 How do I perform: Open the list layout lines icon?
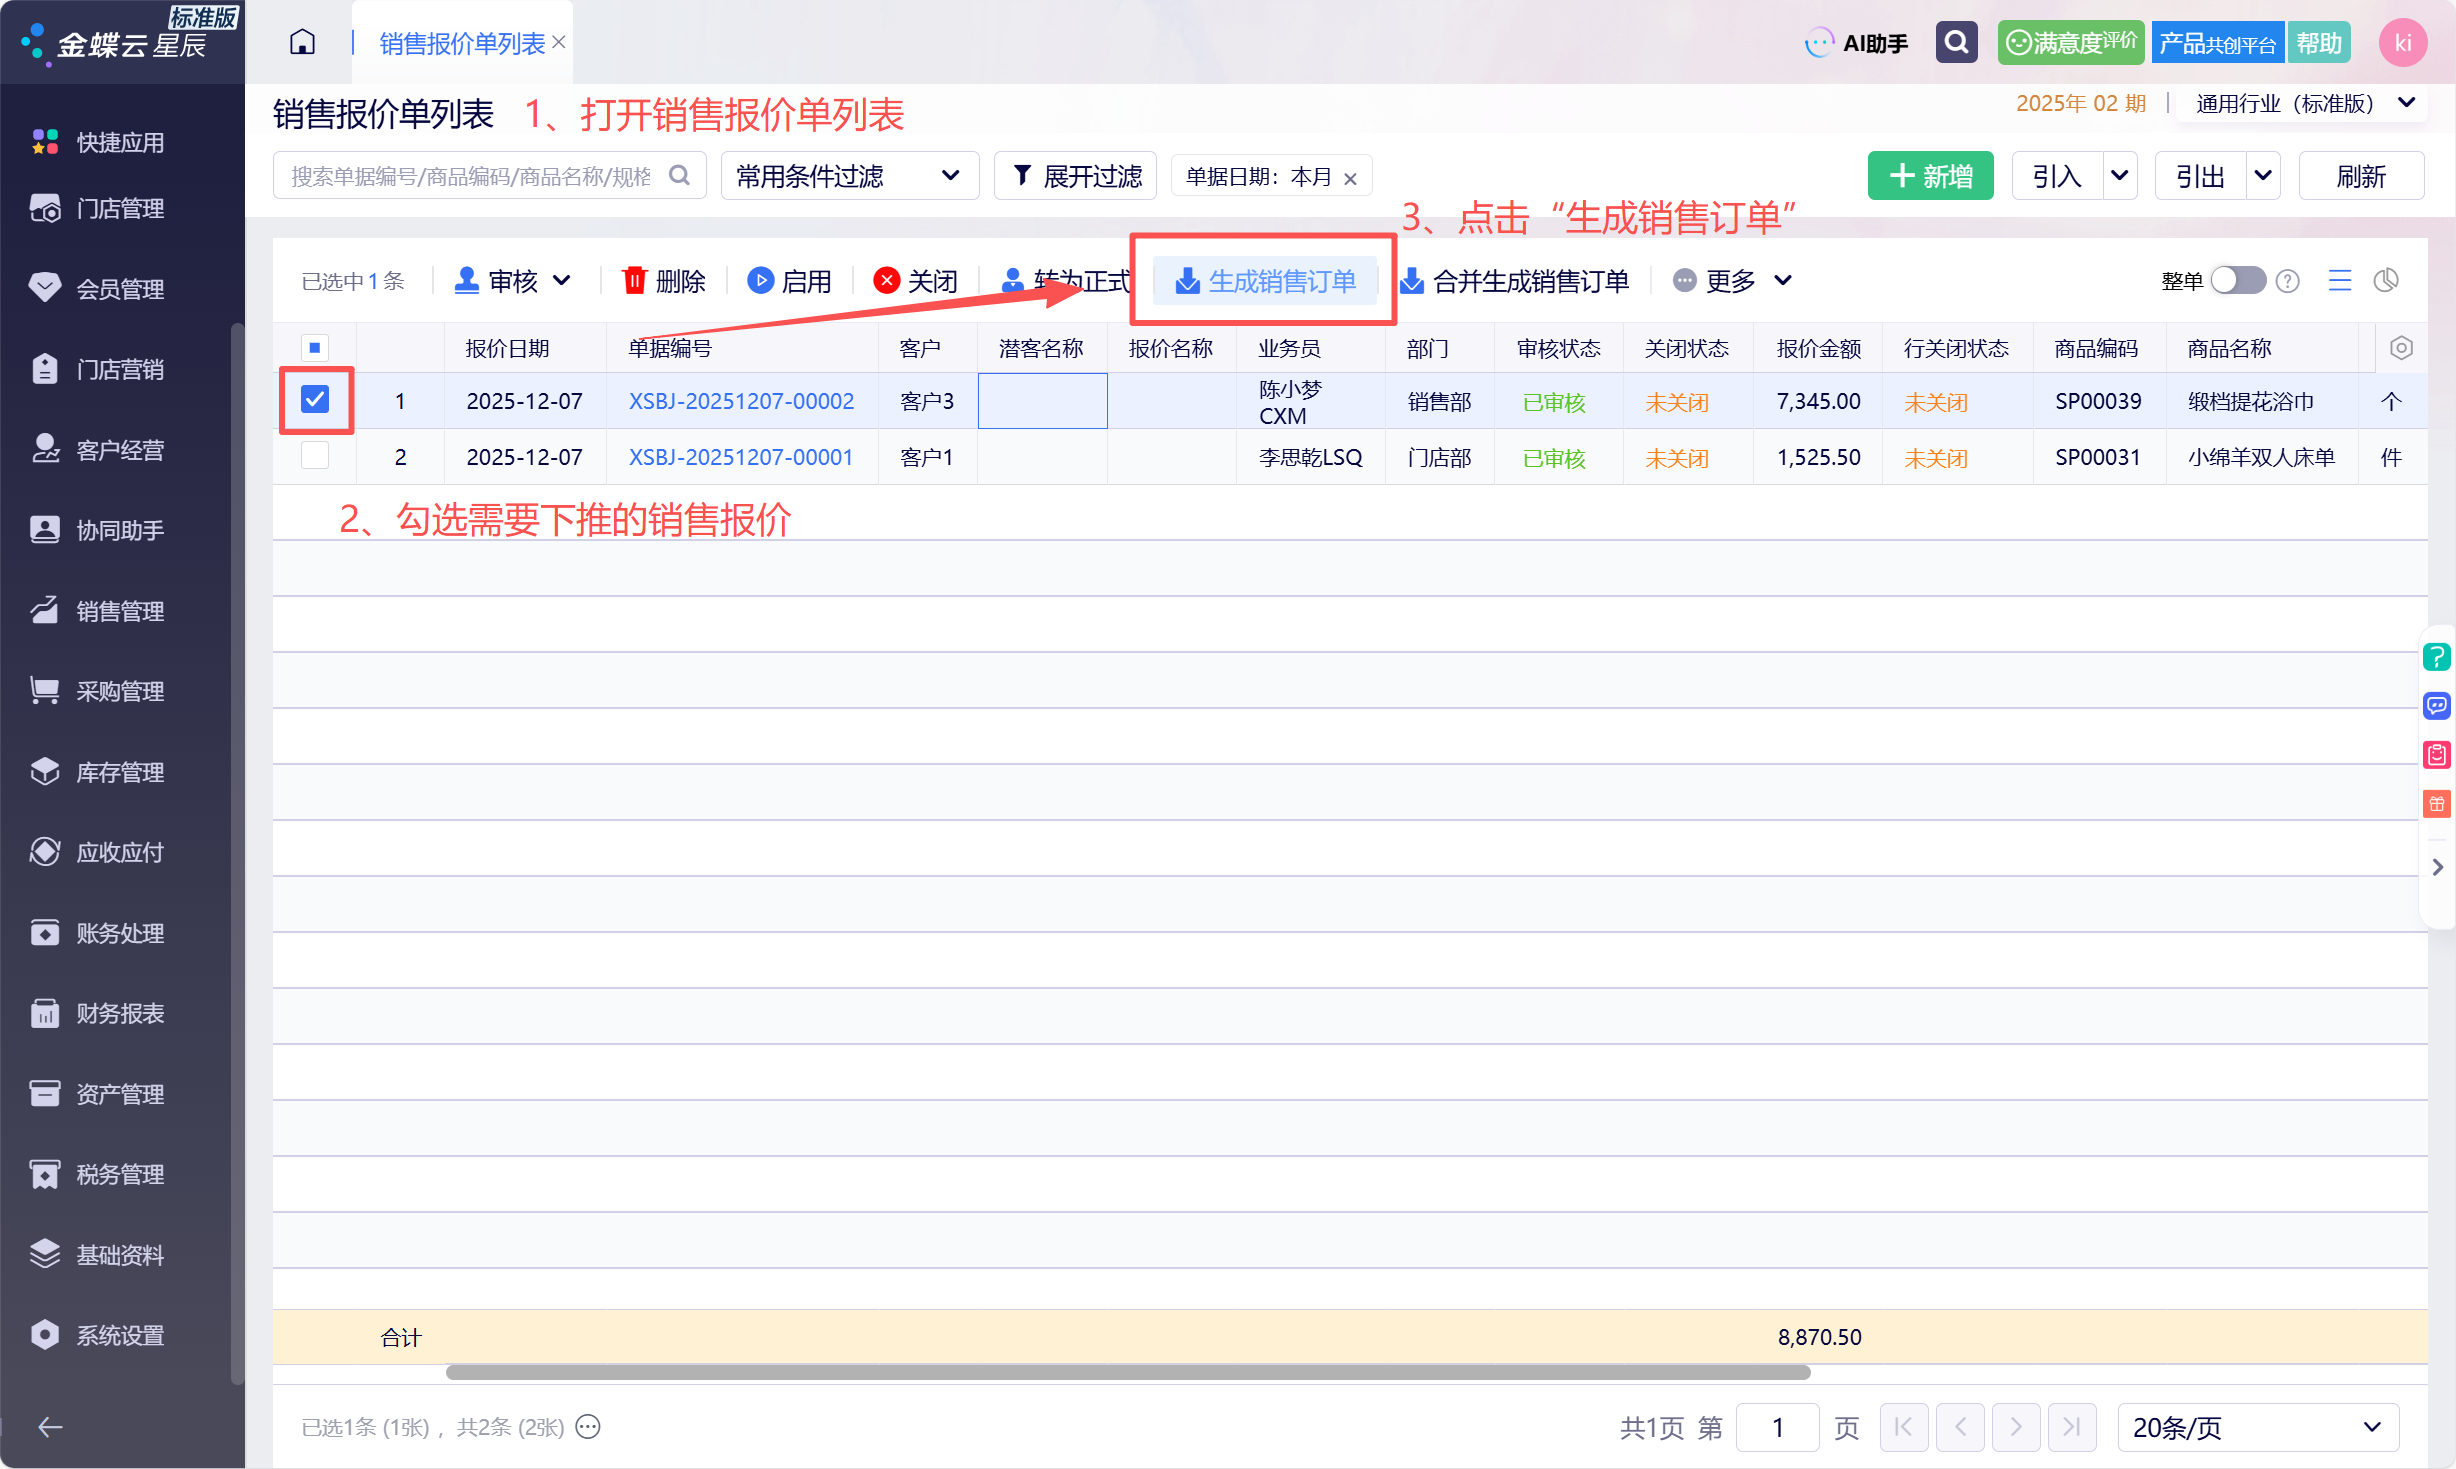tap(2340, 281)
